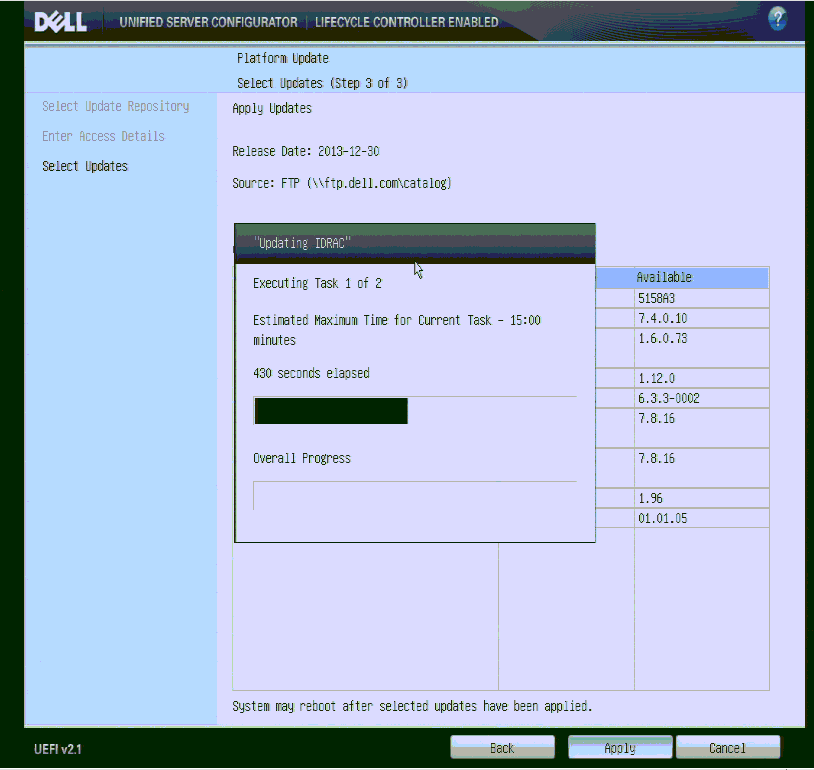814x770 pixels.
Task: Cancel the platform update wizard
Action: click(x=727, y=748)
